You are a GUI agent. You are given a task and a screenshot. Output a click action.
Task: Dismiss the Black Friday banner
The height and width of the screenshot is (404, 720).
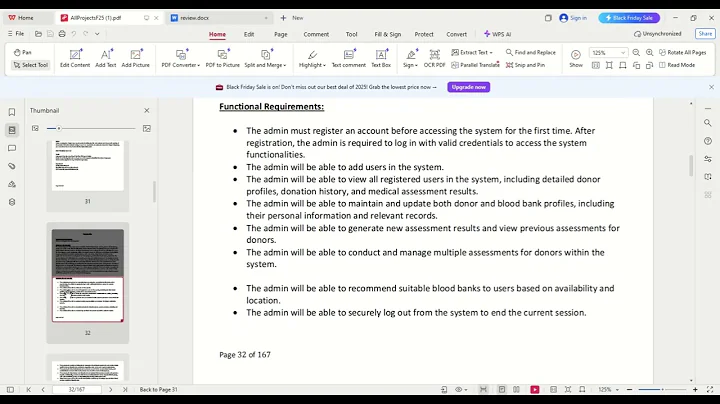point(711,87)
